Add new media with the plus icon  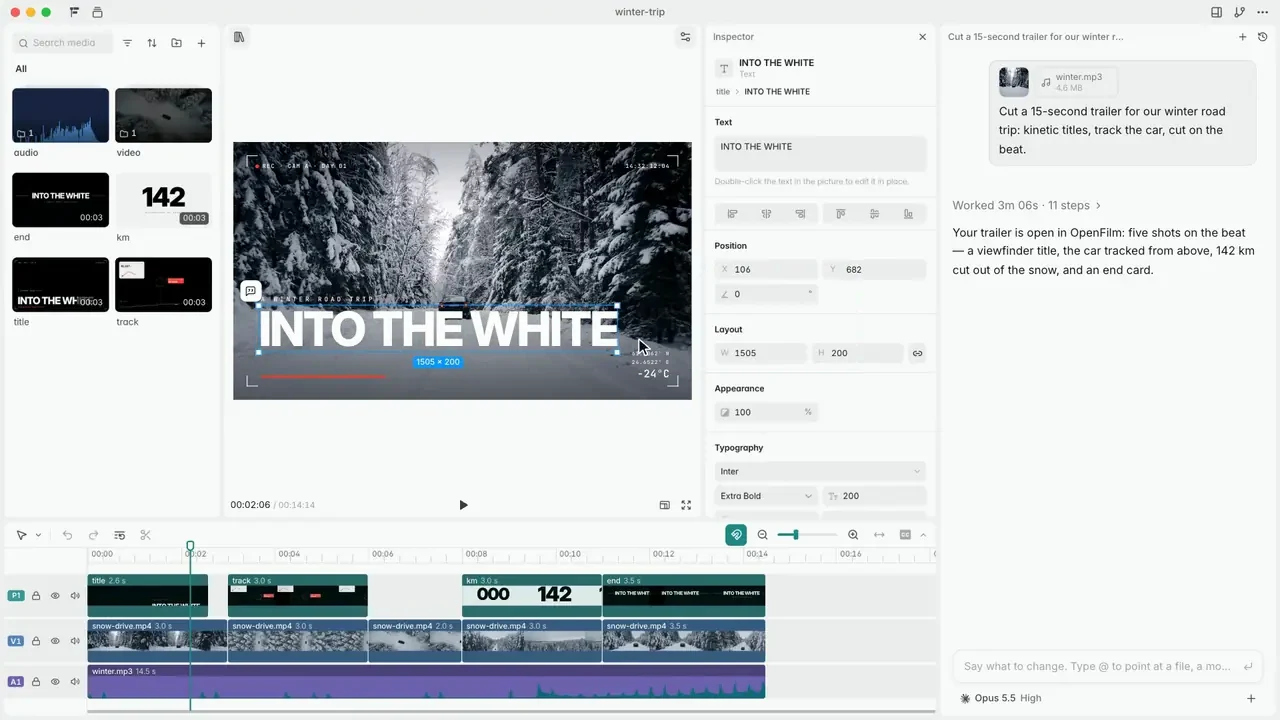pyautogui.click(x=201, y=43)
